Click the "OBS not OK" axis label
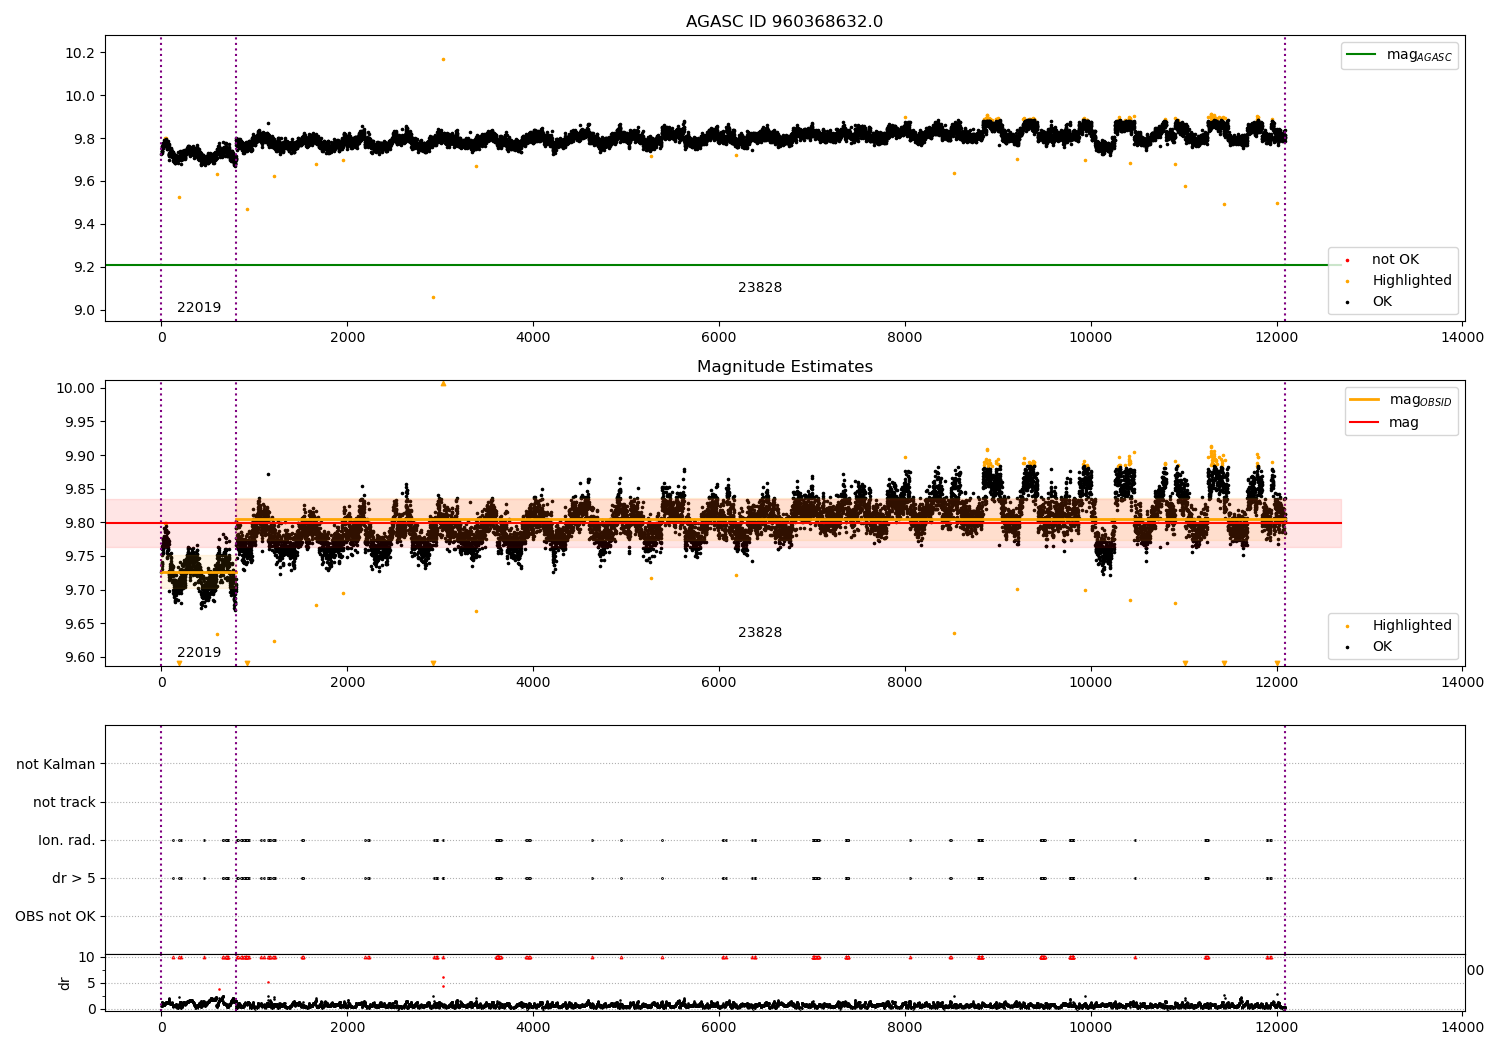This screenshot has width=1500, height=1050. [x=55, y=917]
